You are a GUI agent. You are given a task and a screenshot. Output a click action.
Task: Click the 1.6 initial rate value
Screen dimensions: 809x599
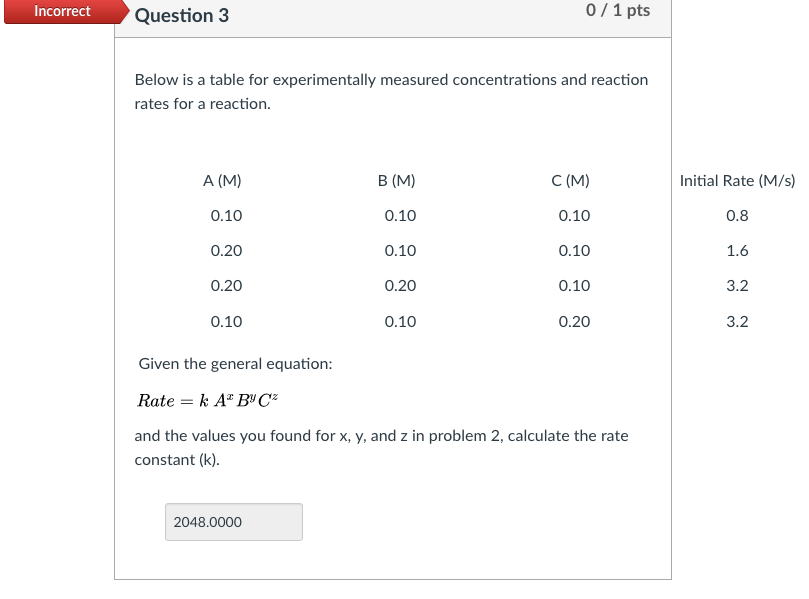(738, 250)
